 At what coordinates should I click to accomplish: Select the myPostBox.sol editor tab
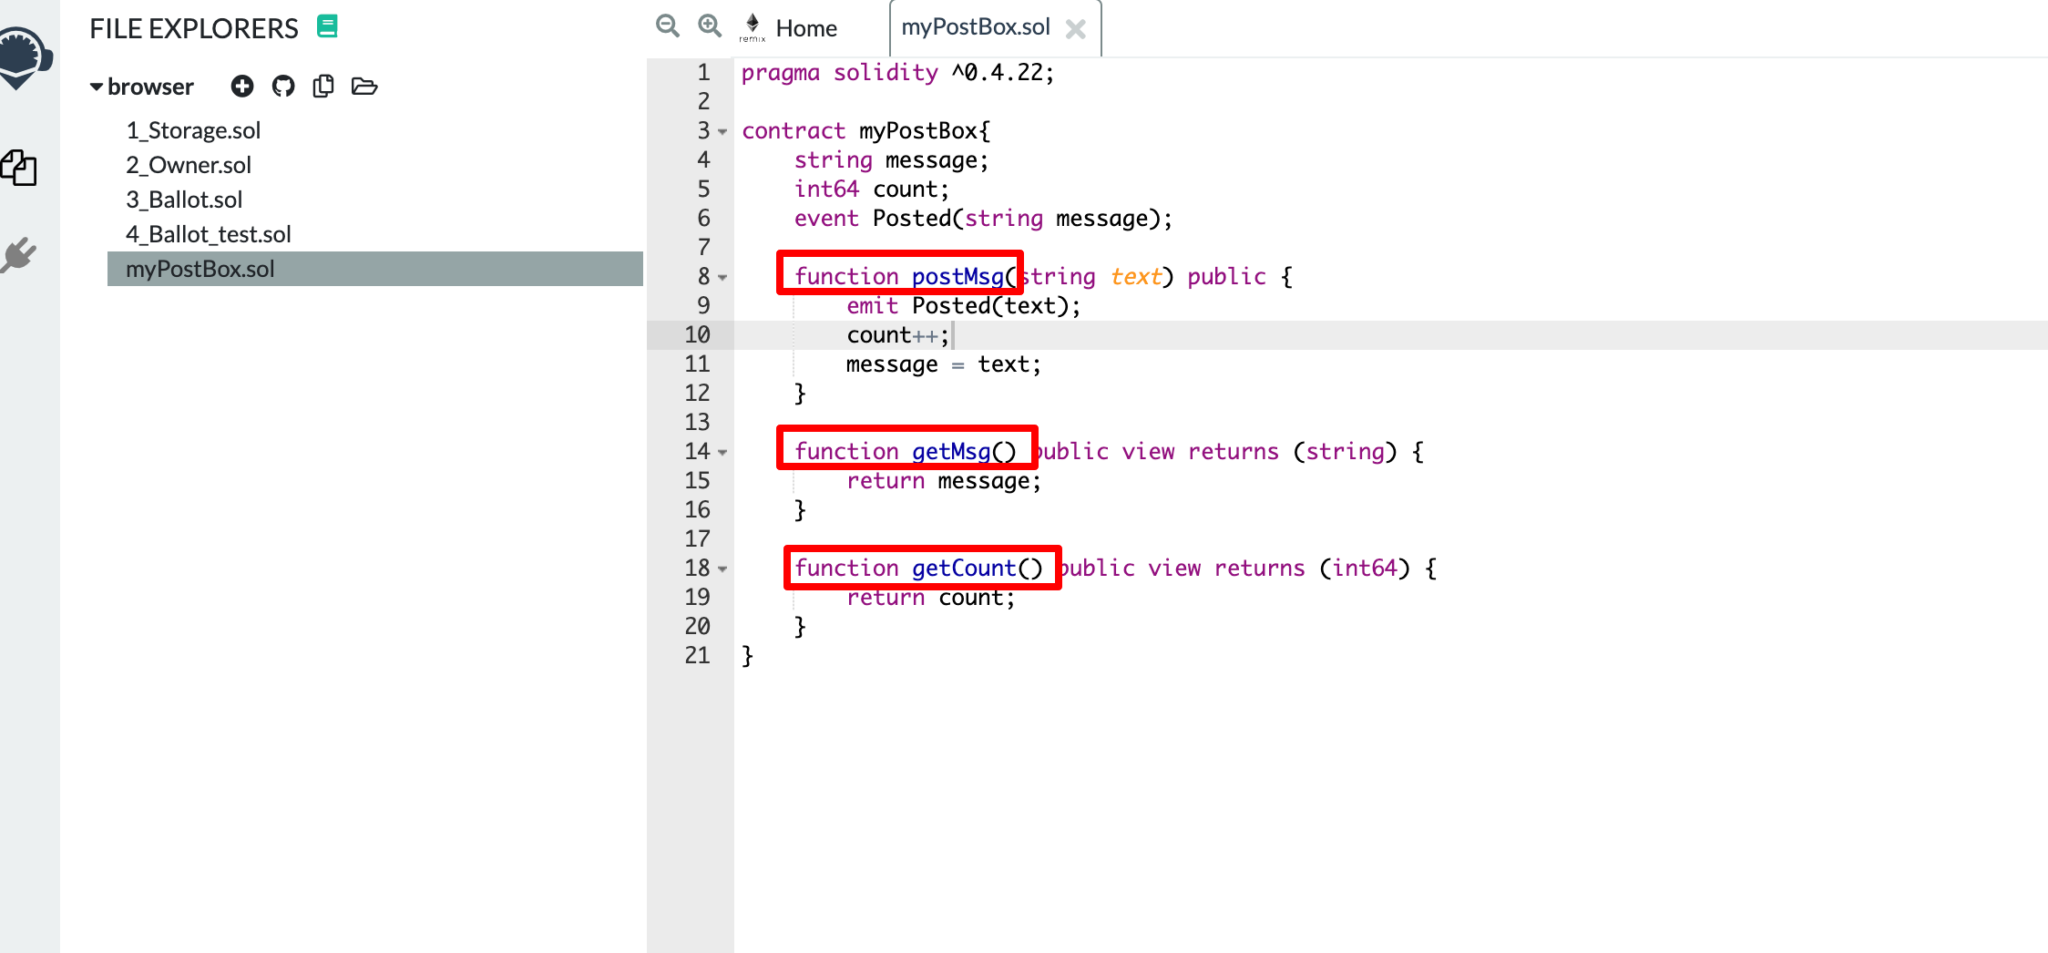[975, 27]
